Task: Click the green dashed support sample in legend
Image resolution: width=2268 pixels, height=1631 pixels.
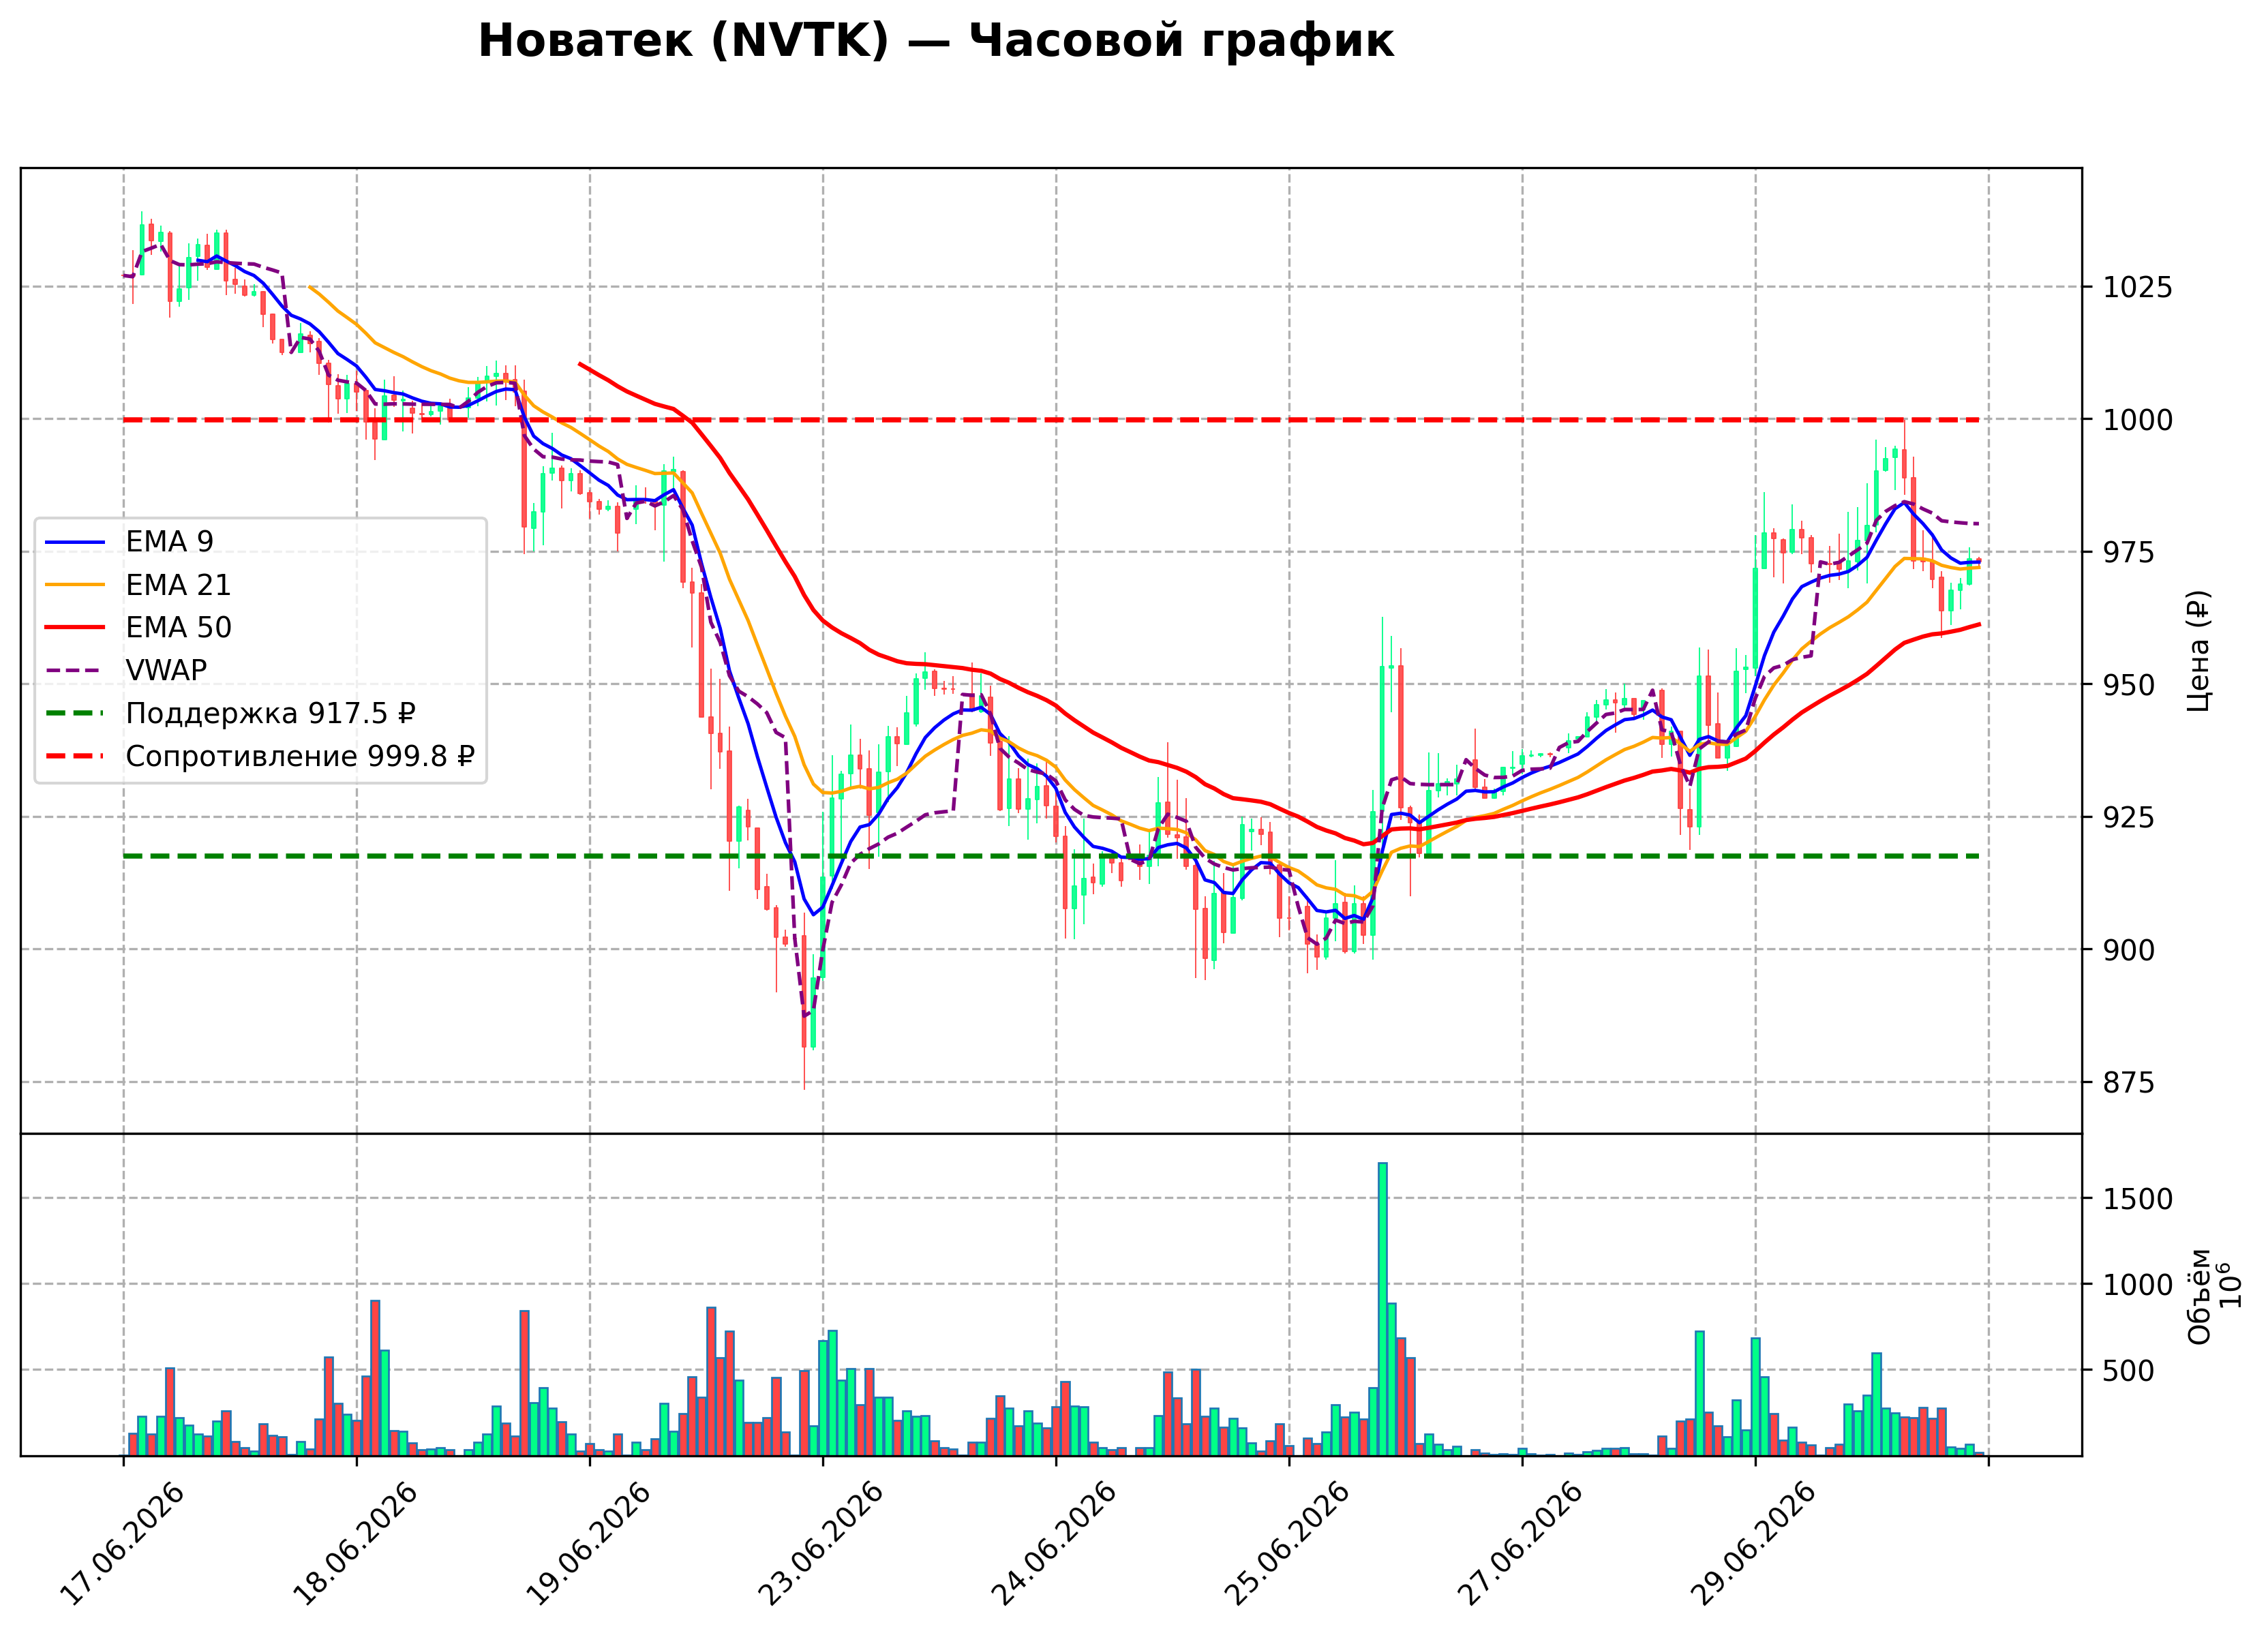Action: (x=75, y=714)
